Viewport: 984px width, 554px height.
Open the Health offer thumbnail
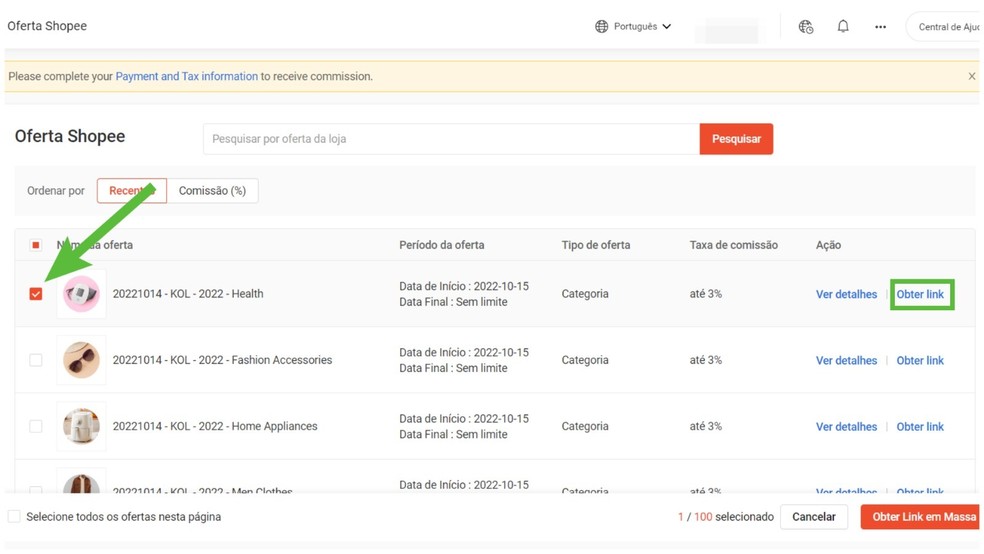point(81,294)
